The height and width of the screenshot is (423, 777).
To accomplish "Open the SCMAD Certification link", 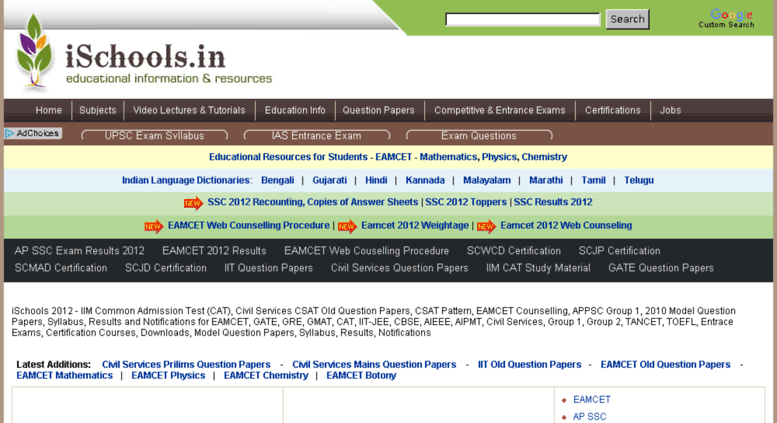I will 61,268.
